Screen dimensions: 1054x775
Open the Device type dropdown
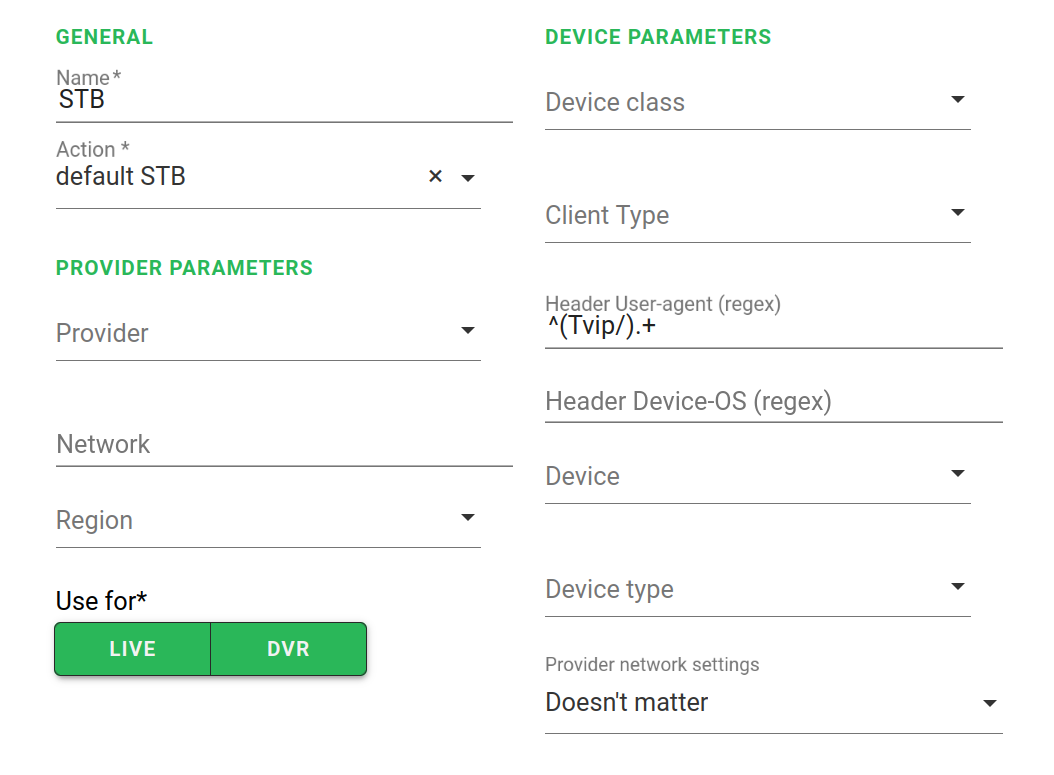[x=957, y=587]
